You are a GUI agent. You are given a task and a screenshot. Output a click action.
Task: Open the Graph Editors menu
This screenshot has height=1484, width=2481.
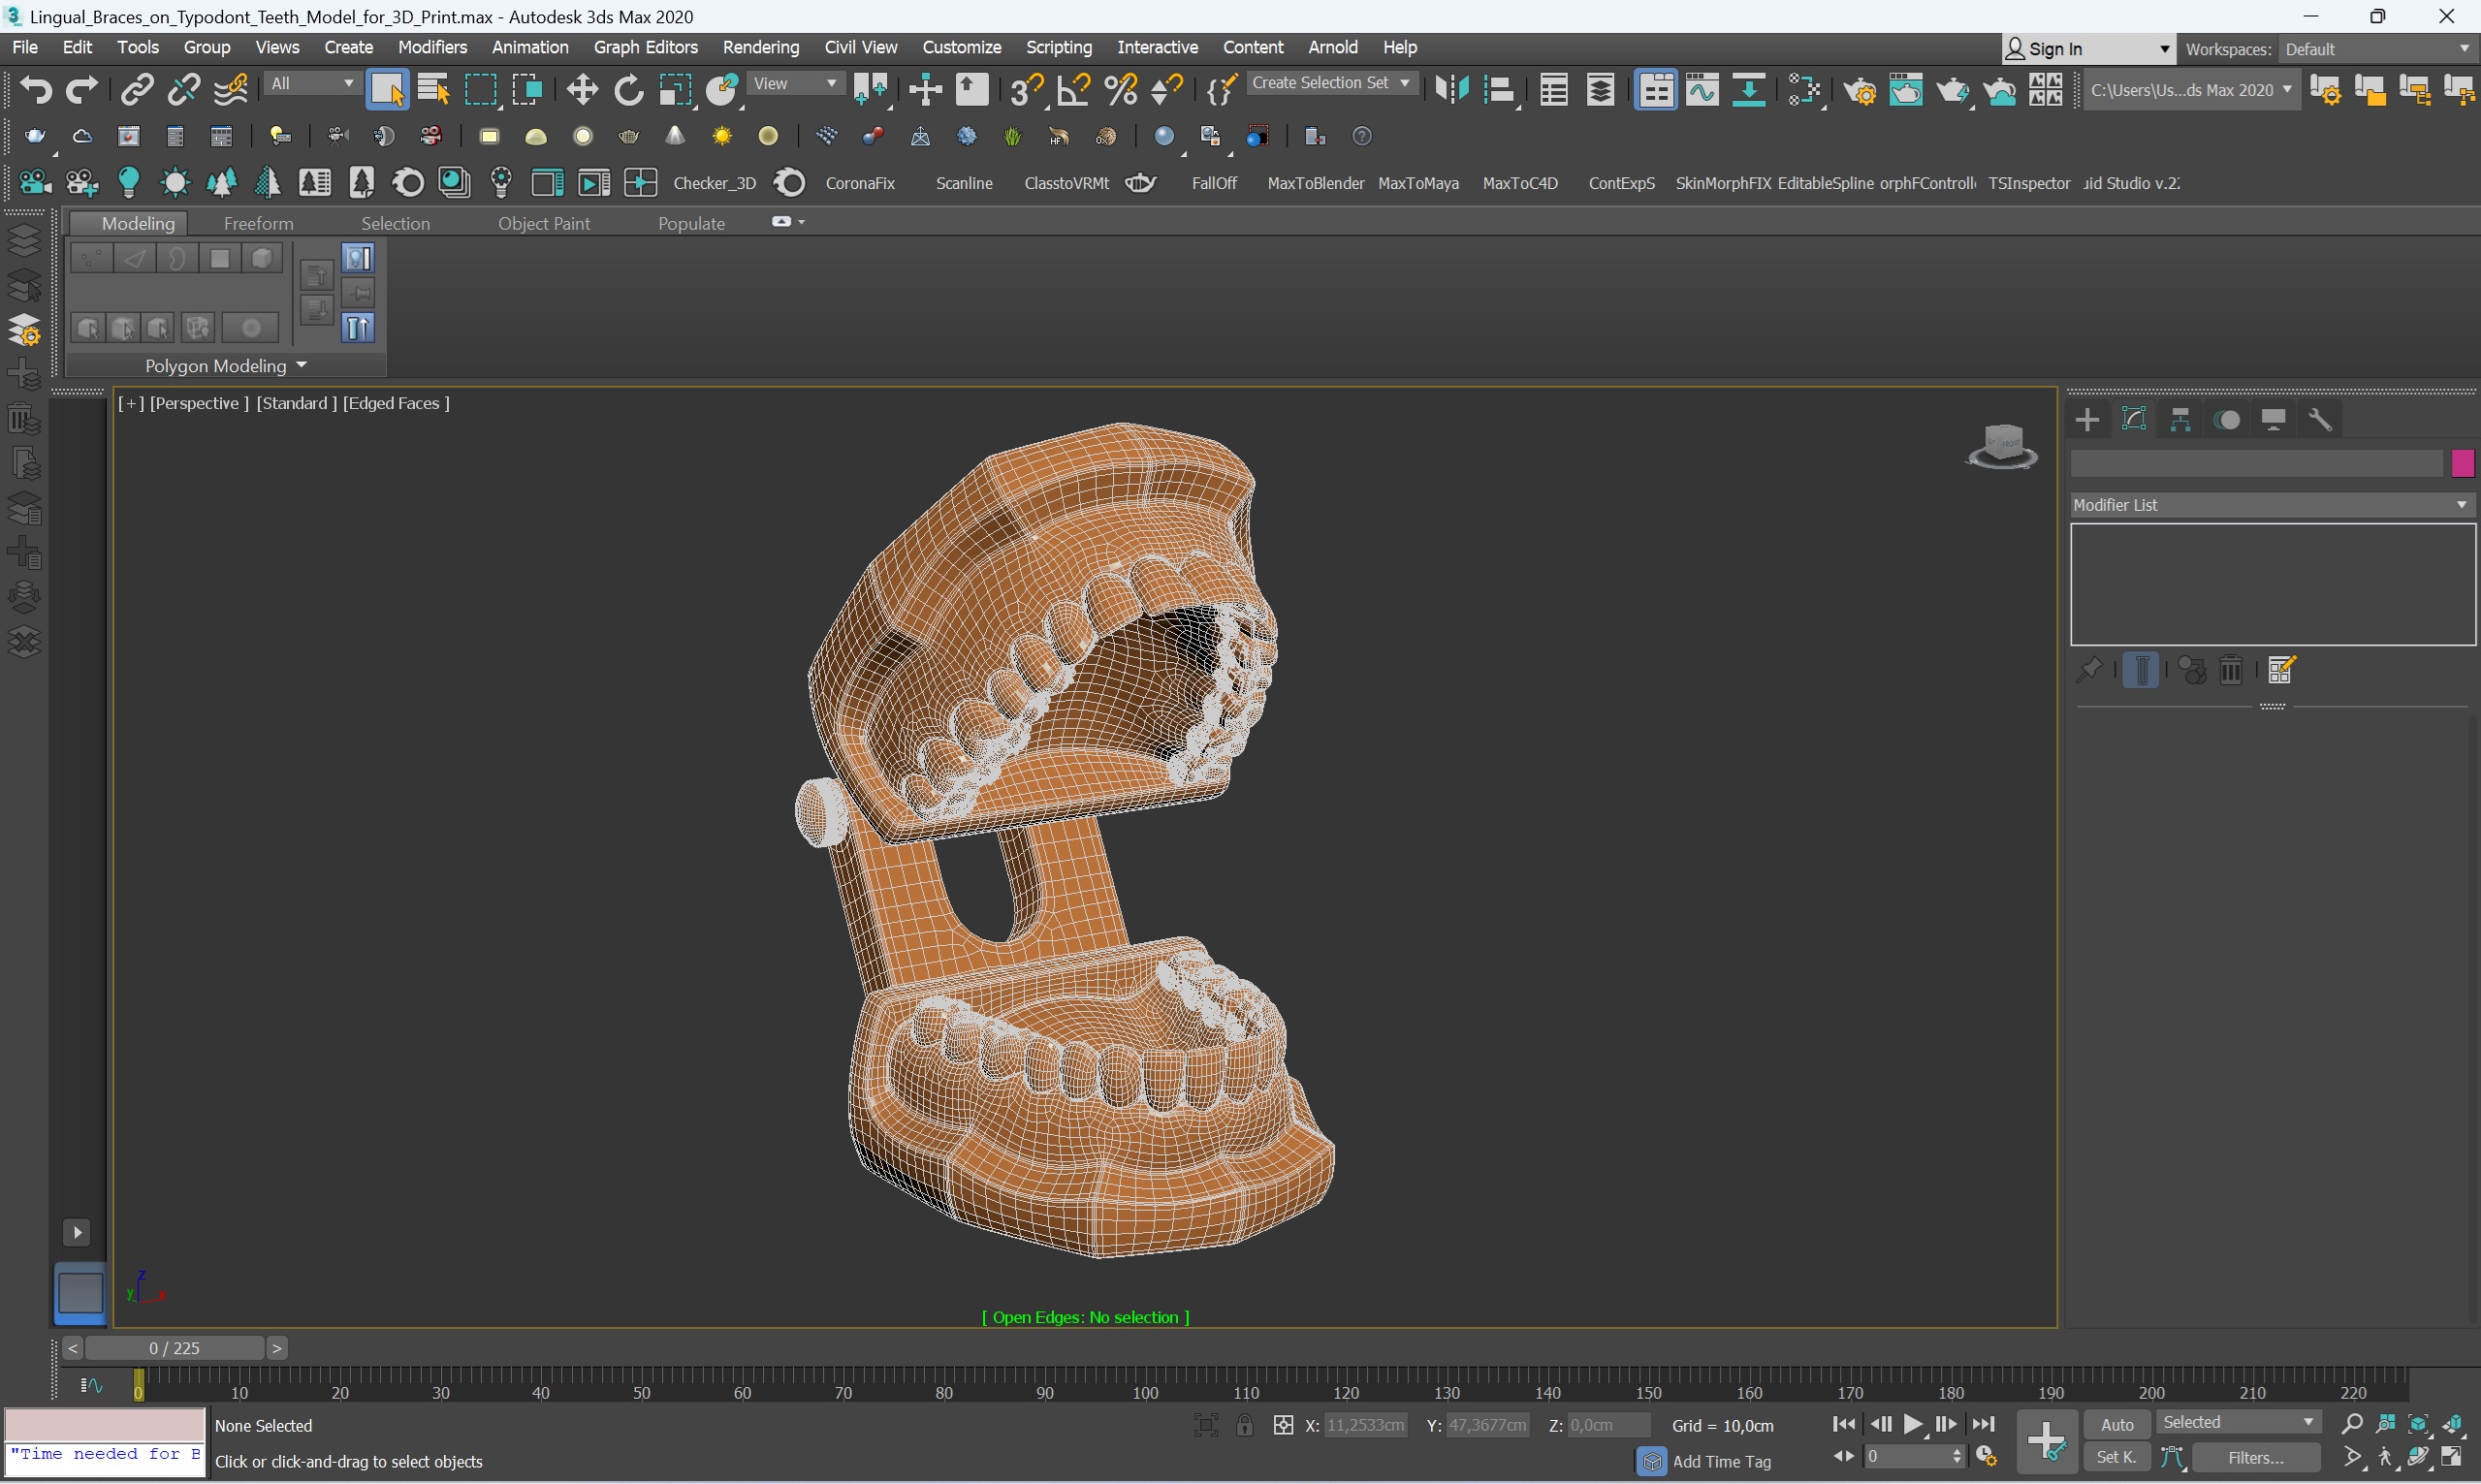coord(645,47)
